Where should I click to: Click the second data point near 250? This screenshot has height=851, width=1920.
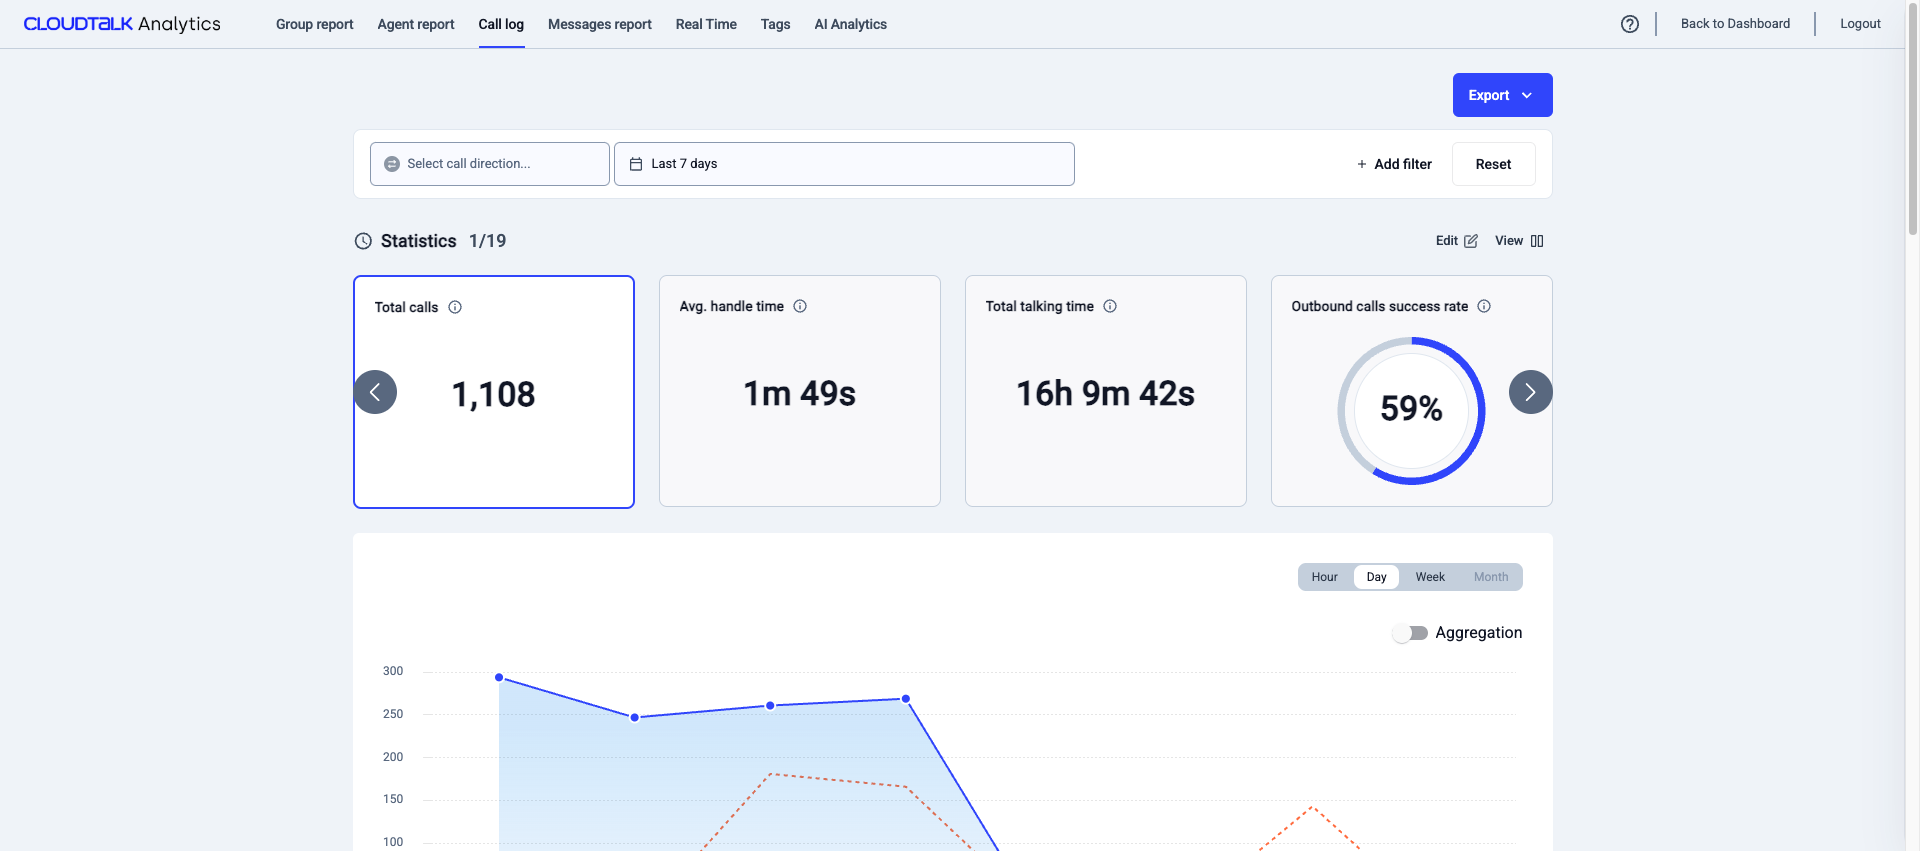point(635,717)
